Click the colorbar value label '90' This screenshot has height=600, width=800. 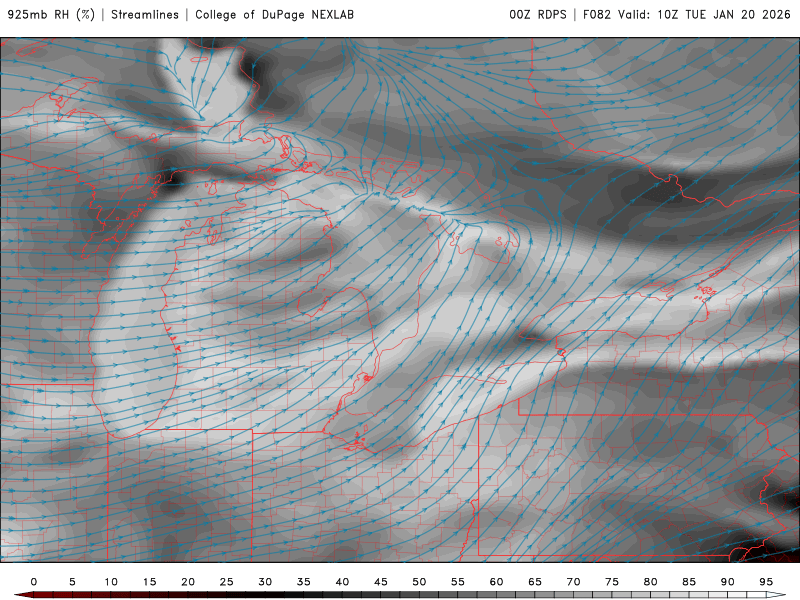coord(728,582)
